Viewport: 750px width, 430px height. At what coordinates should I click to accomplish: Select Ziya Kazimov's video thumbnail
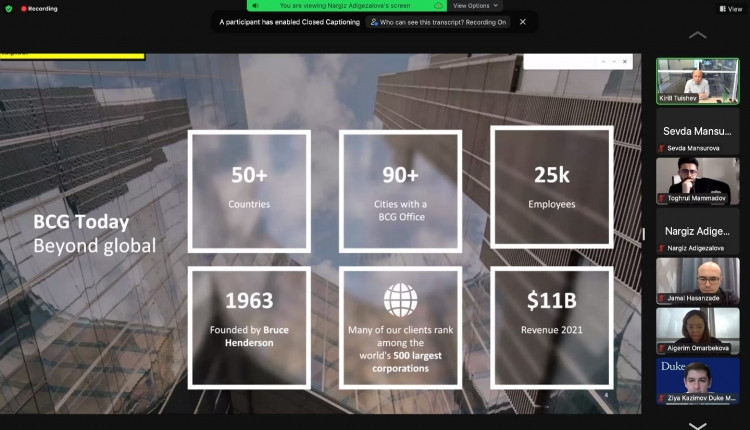pyautogui.click(x=697, y=381)
